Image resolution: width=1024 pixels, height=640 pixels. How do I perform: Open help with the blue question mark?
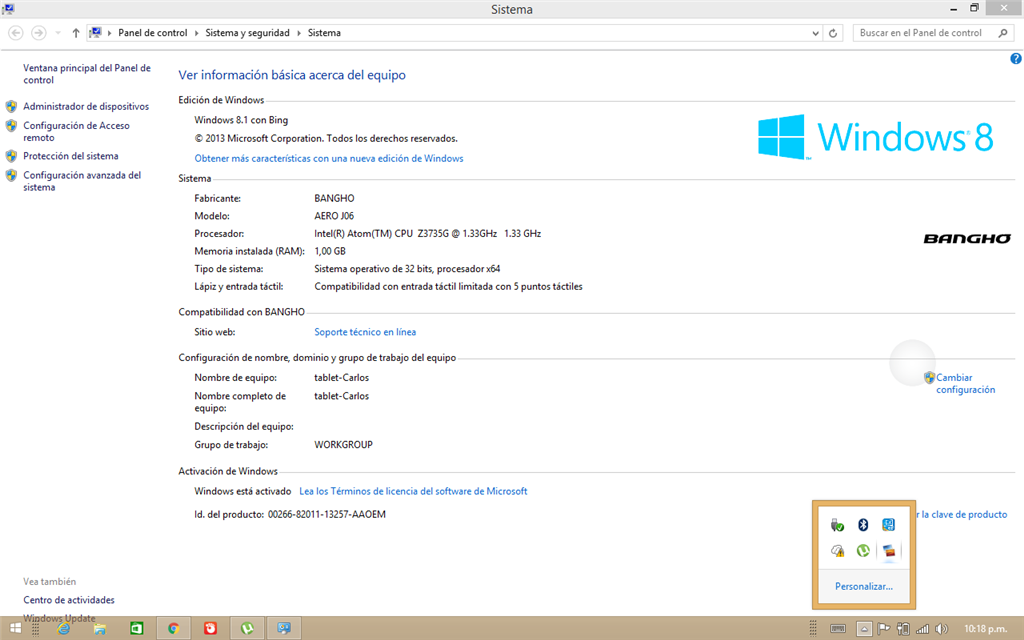click(1016, 59)
